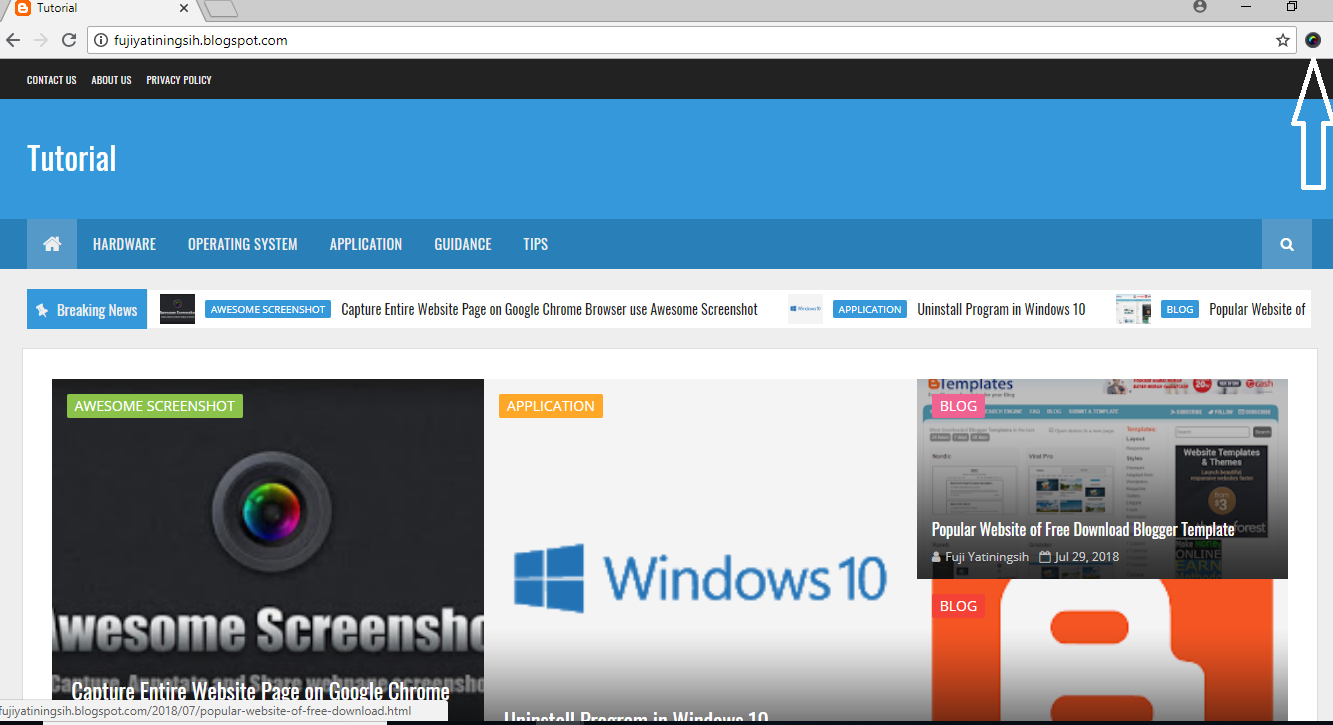
Task: Click the address bar URL field
Action: [690, 41]
